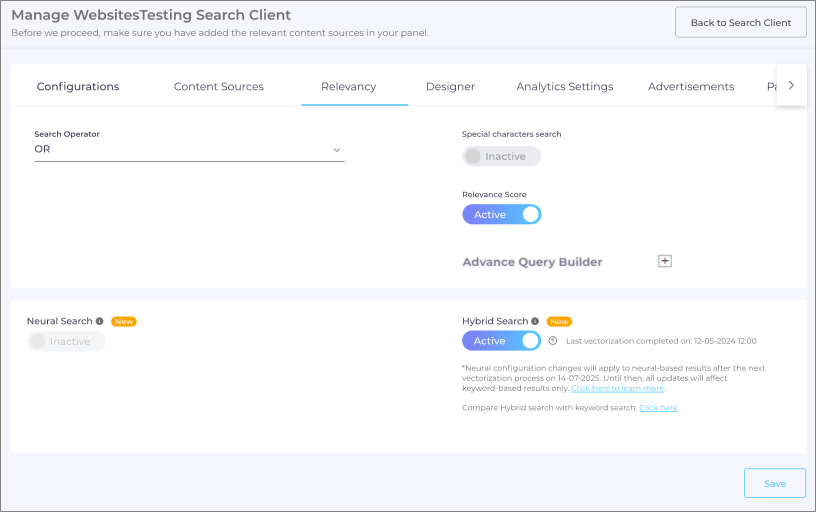Click the plus icon for Advance Query Builder
Image resolution: width=816 pixels, height=512 pixels.
coord(665,261)
